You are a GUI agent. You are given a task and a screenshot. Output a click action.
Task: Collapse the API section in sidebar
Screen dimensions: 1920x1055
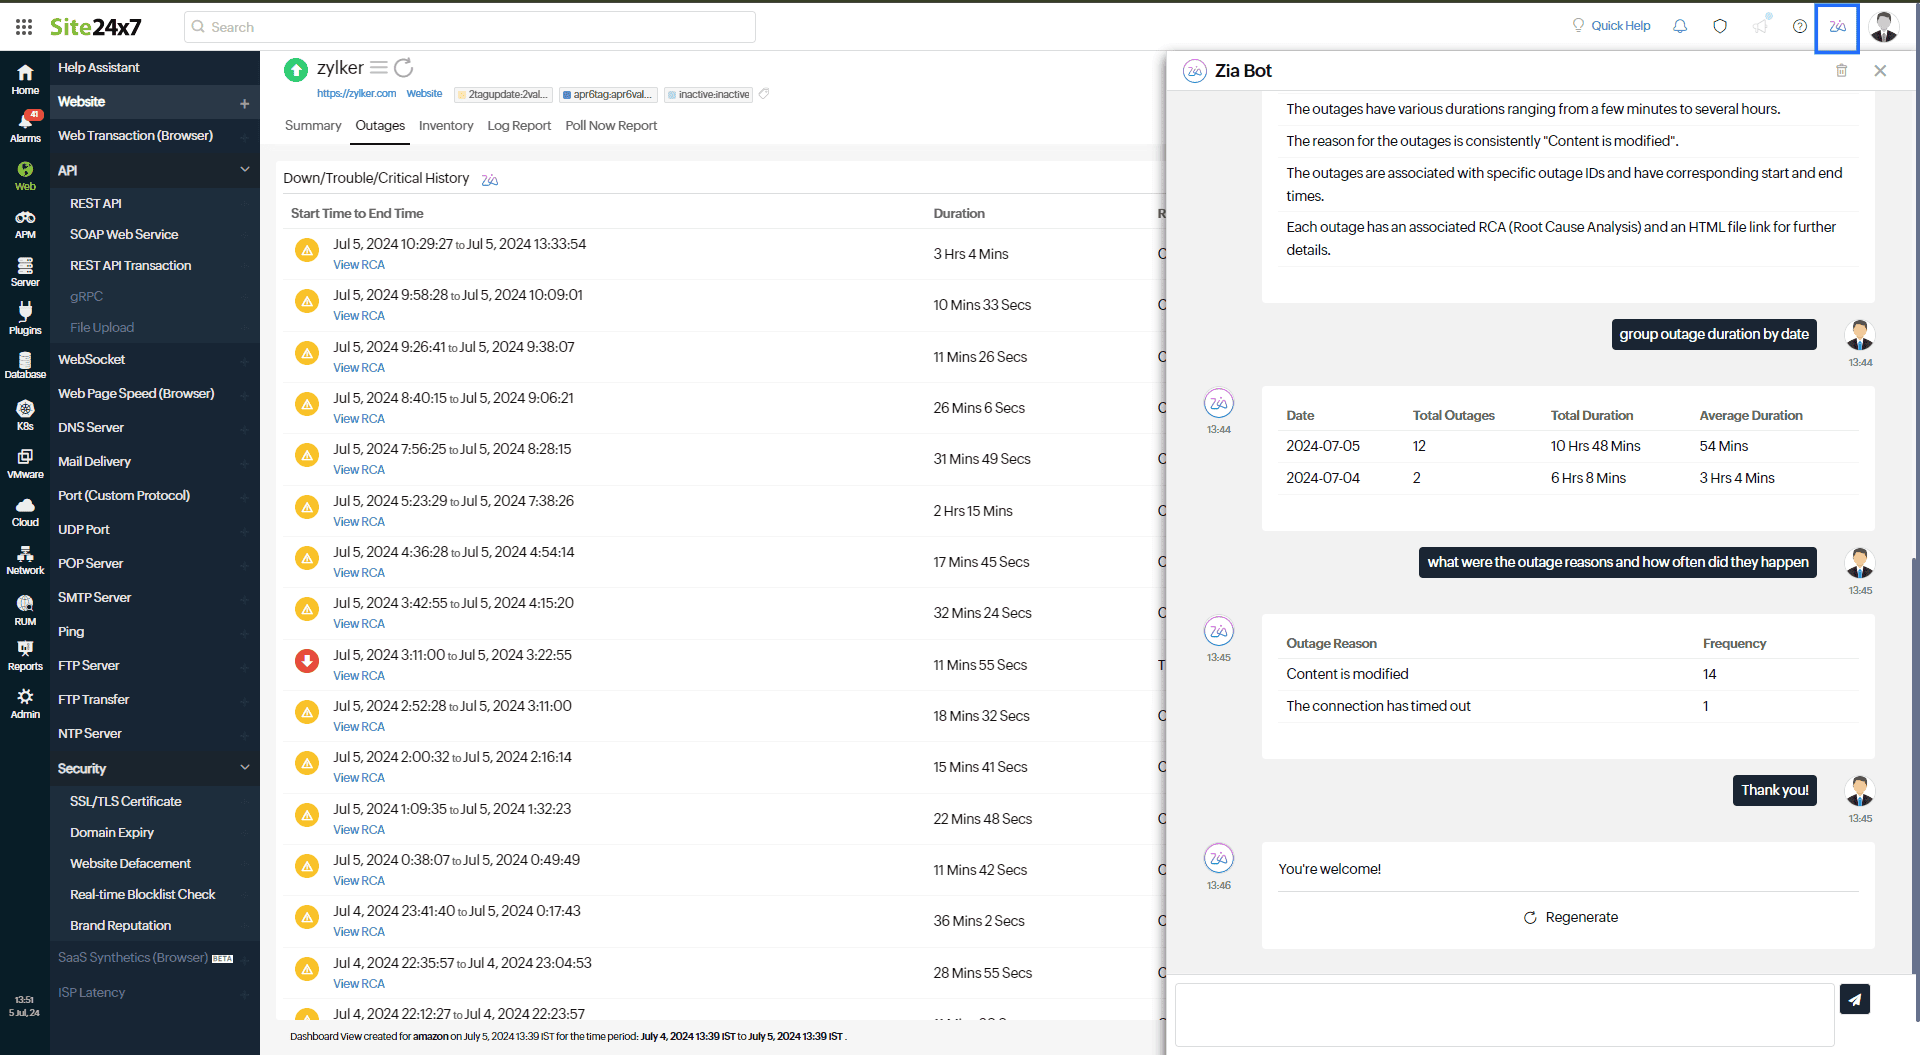pos(245,170)
